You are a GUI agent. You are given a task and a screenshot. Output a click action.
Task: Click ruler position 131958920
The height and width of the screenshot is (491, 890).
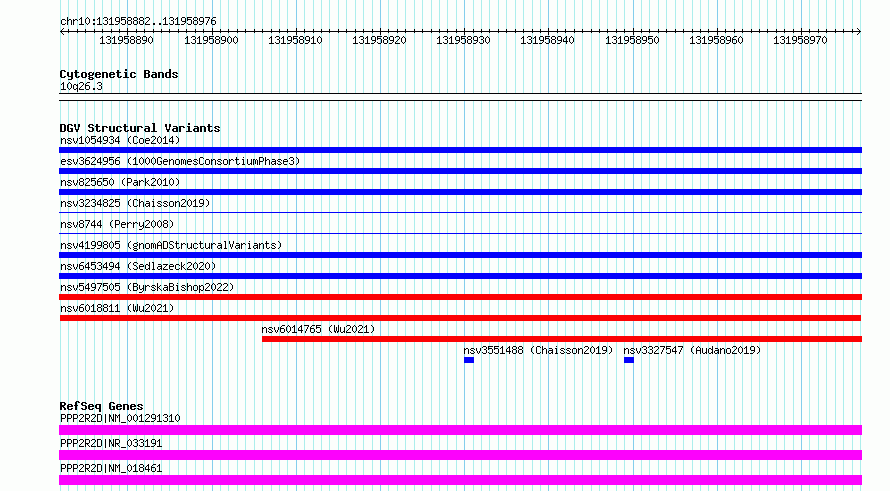click(379, 40)
